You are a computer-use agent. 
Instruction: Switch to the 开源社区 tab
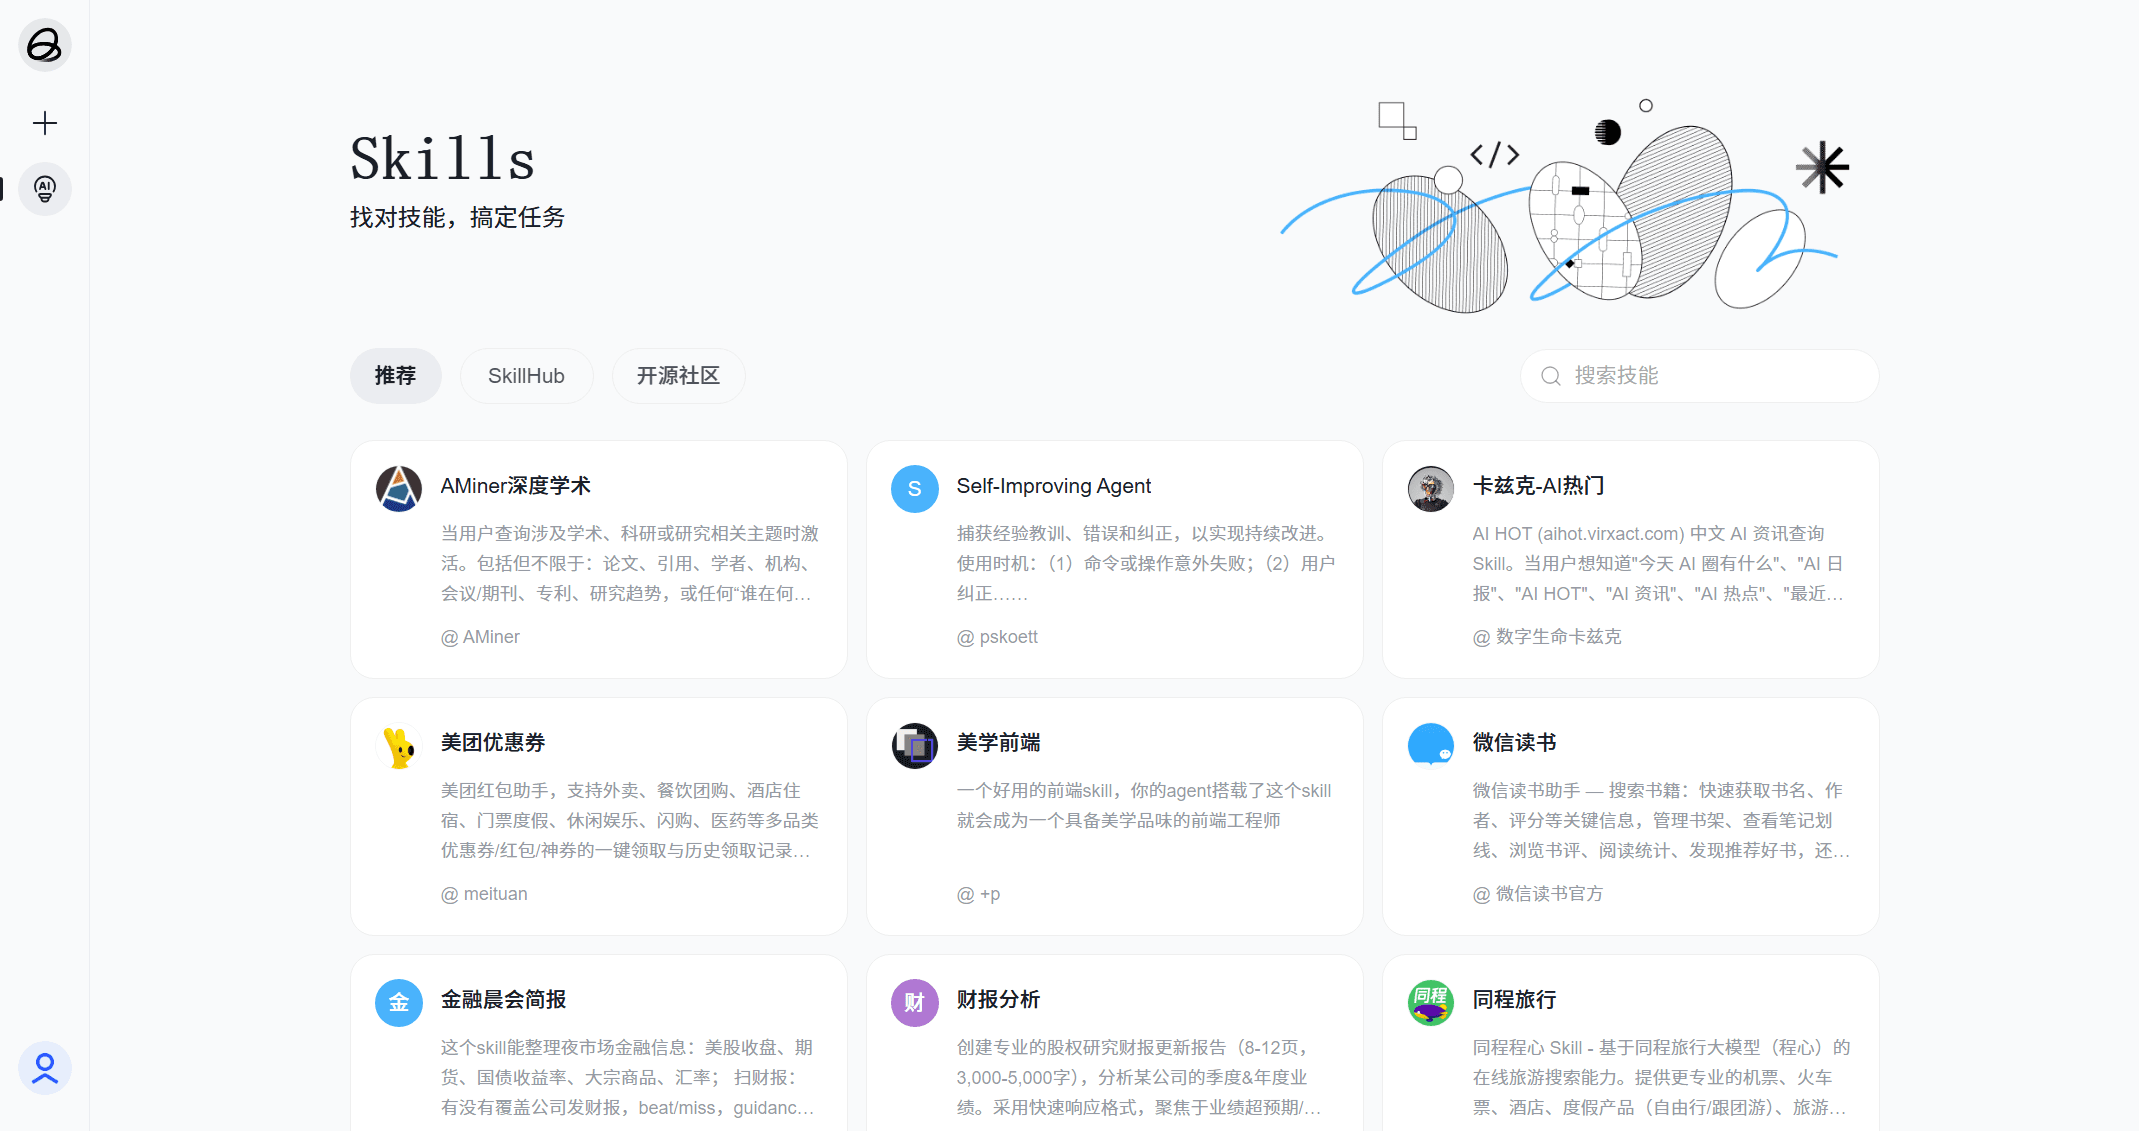point(679,376)
